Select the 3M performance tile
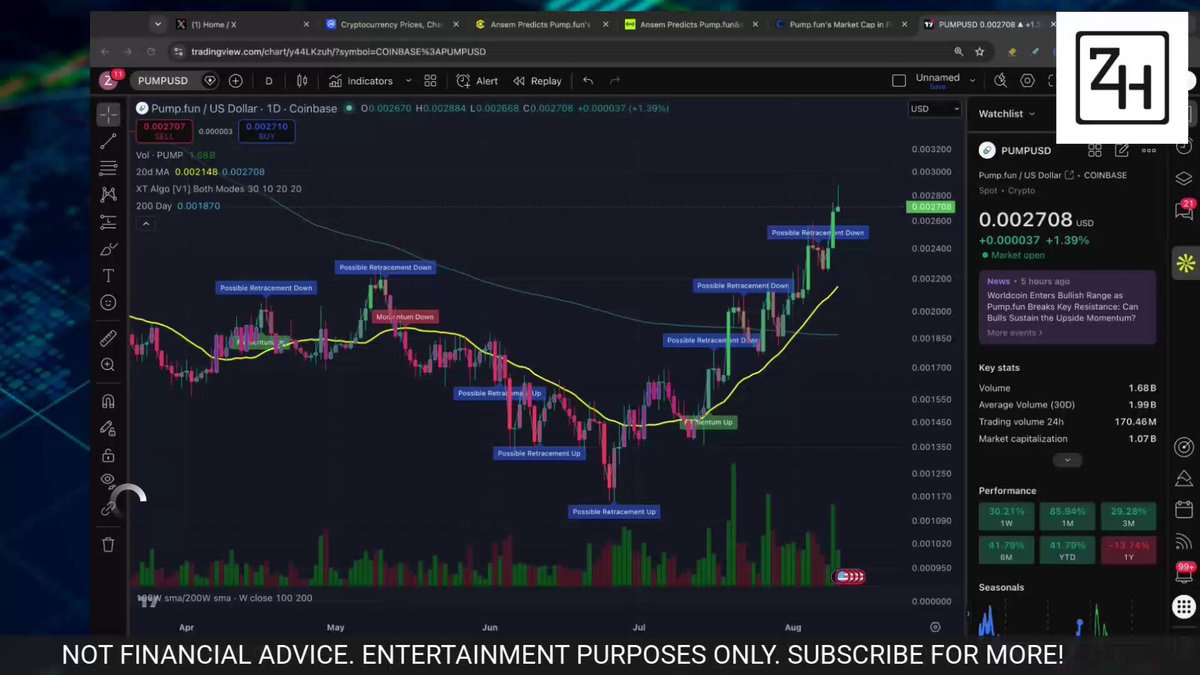The width and height of the screenshot is (1200, 675). click(x=1128, y=517)
